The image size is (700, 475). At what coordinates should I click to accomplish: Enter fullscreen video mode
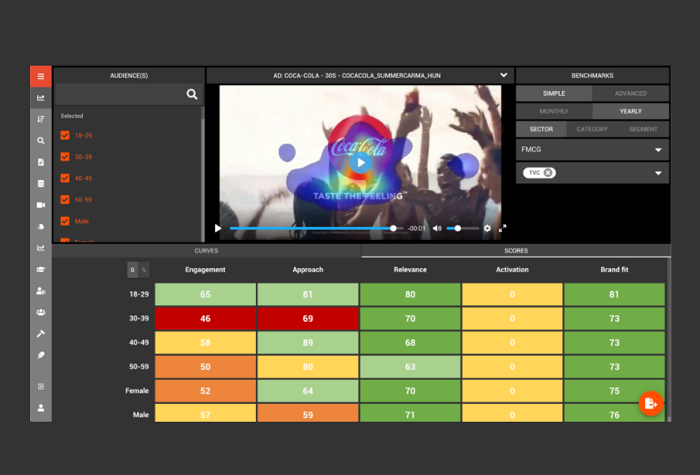(x=502, y=228)
